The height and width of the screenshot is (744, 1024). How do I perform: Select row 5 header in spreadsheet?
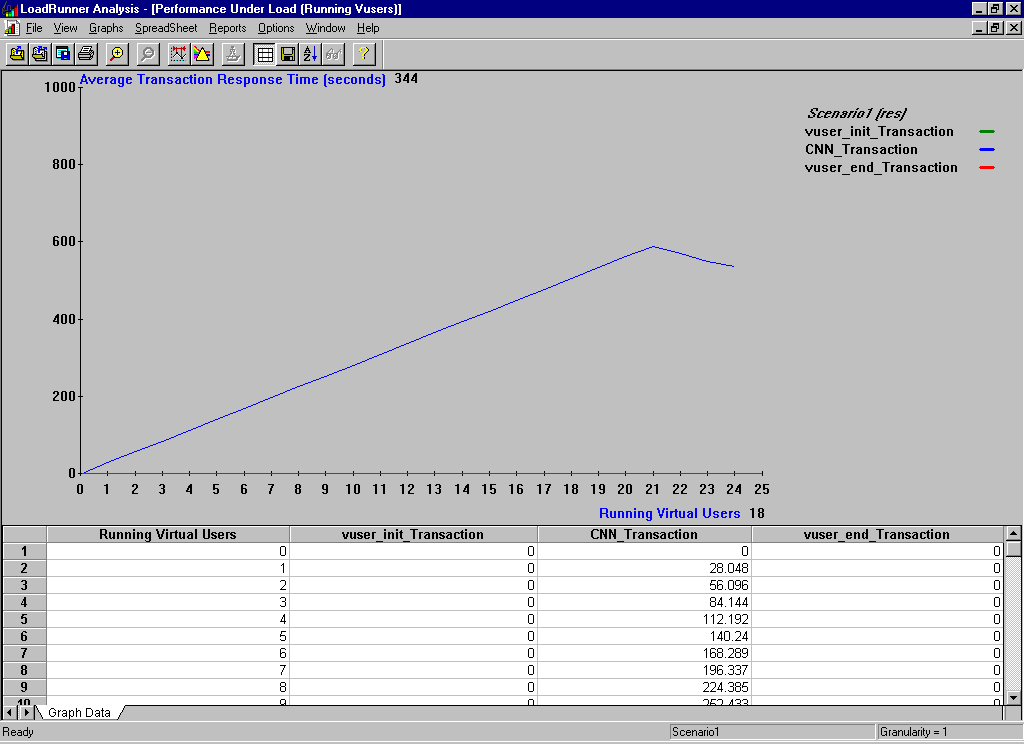[x=25, y=619]
